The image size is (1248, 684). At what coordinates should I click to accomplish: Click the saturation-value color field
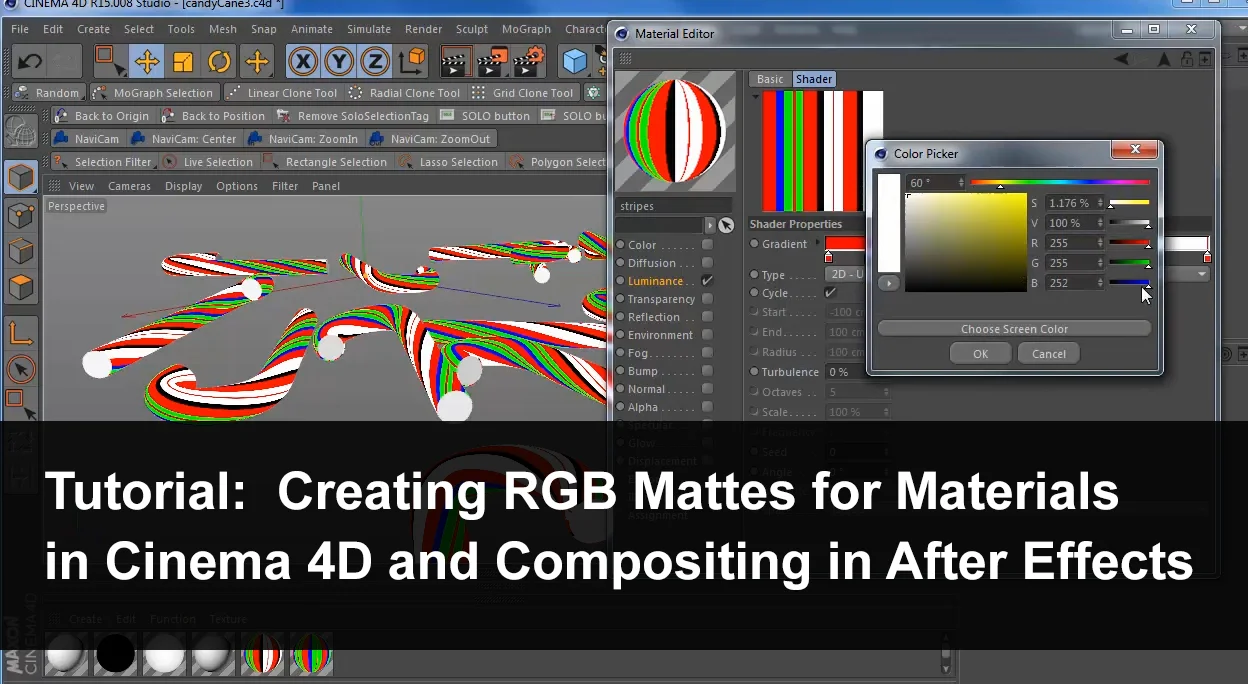point(965,243)
